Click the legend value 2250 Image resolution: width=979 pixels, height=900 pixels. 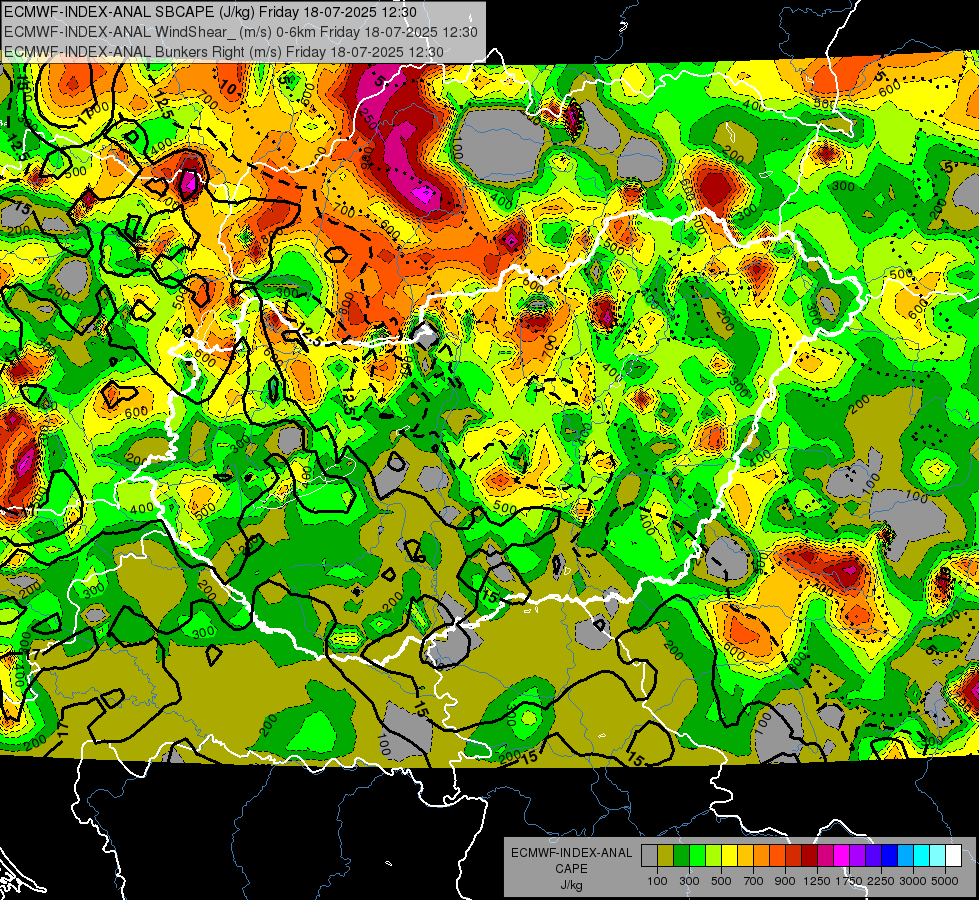[882, 881]
